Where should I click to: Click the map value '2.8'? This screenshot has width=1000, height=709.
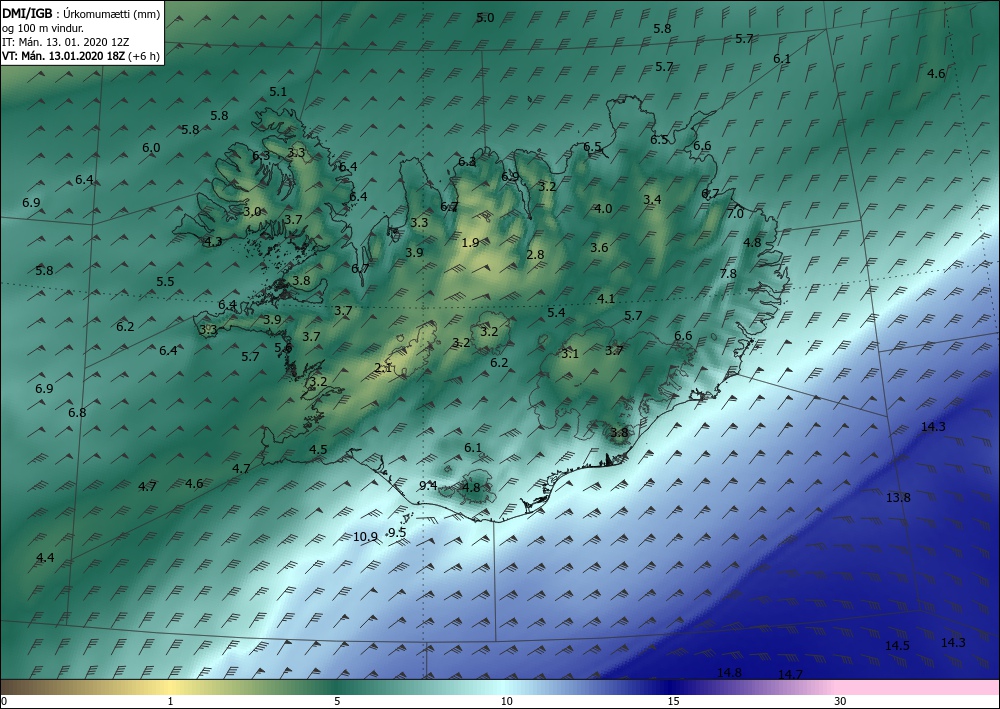click(x=536, y=254)
